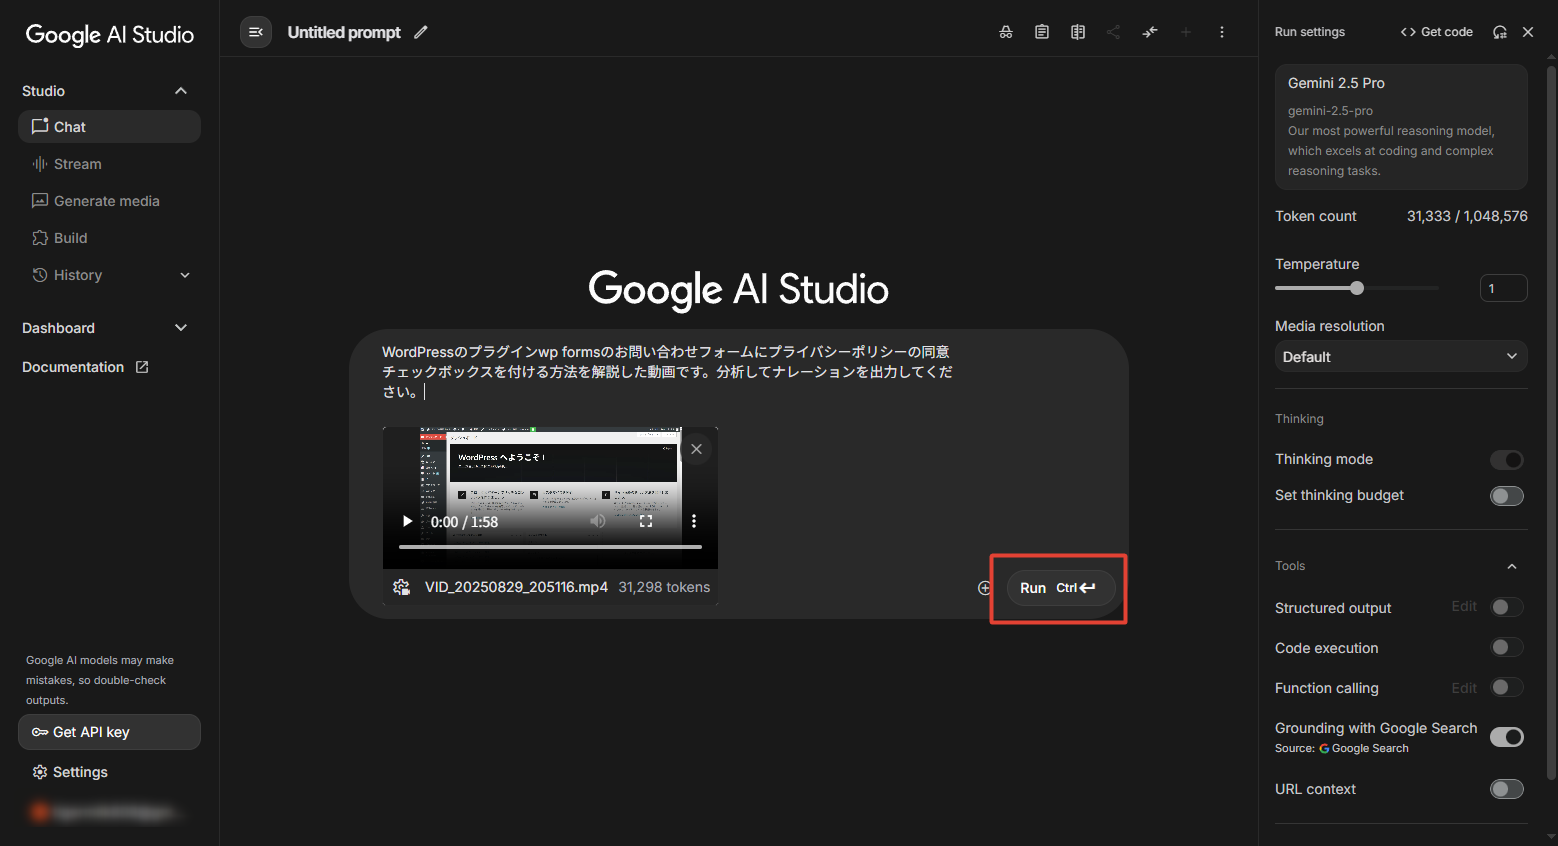Edit the Untitled prompt title pencil

coord(421,32)
